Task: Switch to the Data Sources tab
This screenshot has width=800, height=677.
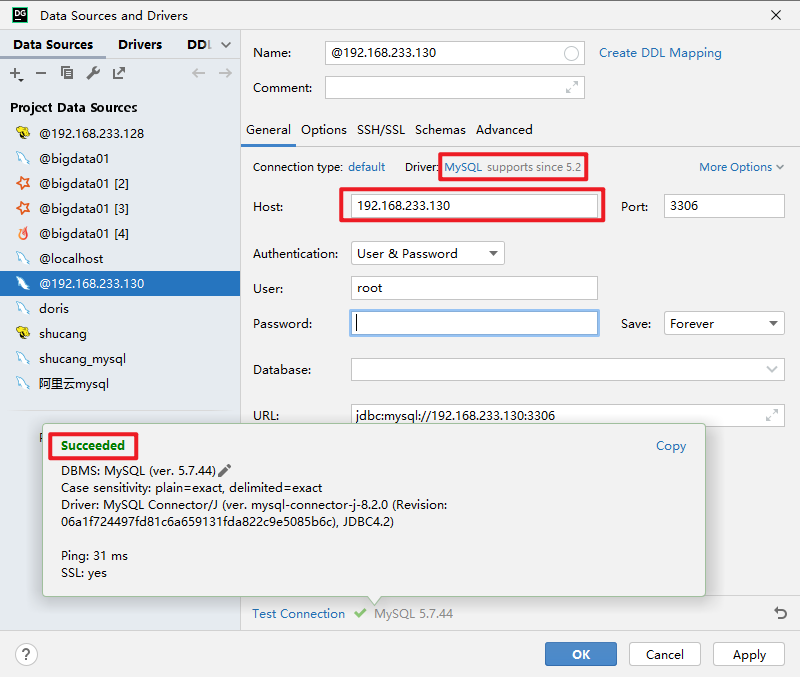Action: tap(53, 44)
